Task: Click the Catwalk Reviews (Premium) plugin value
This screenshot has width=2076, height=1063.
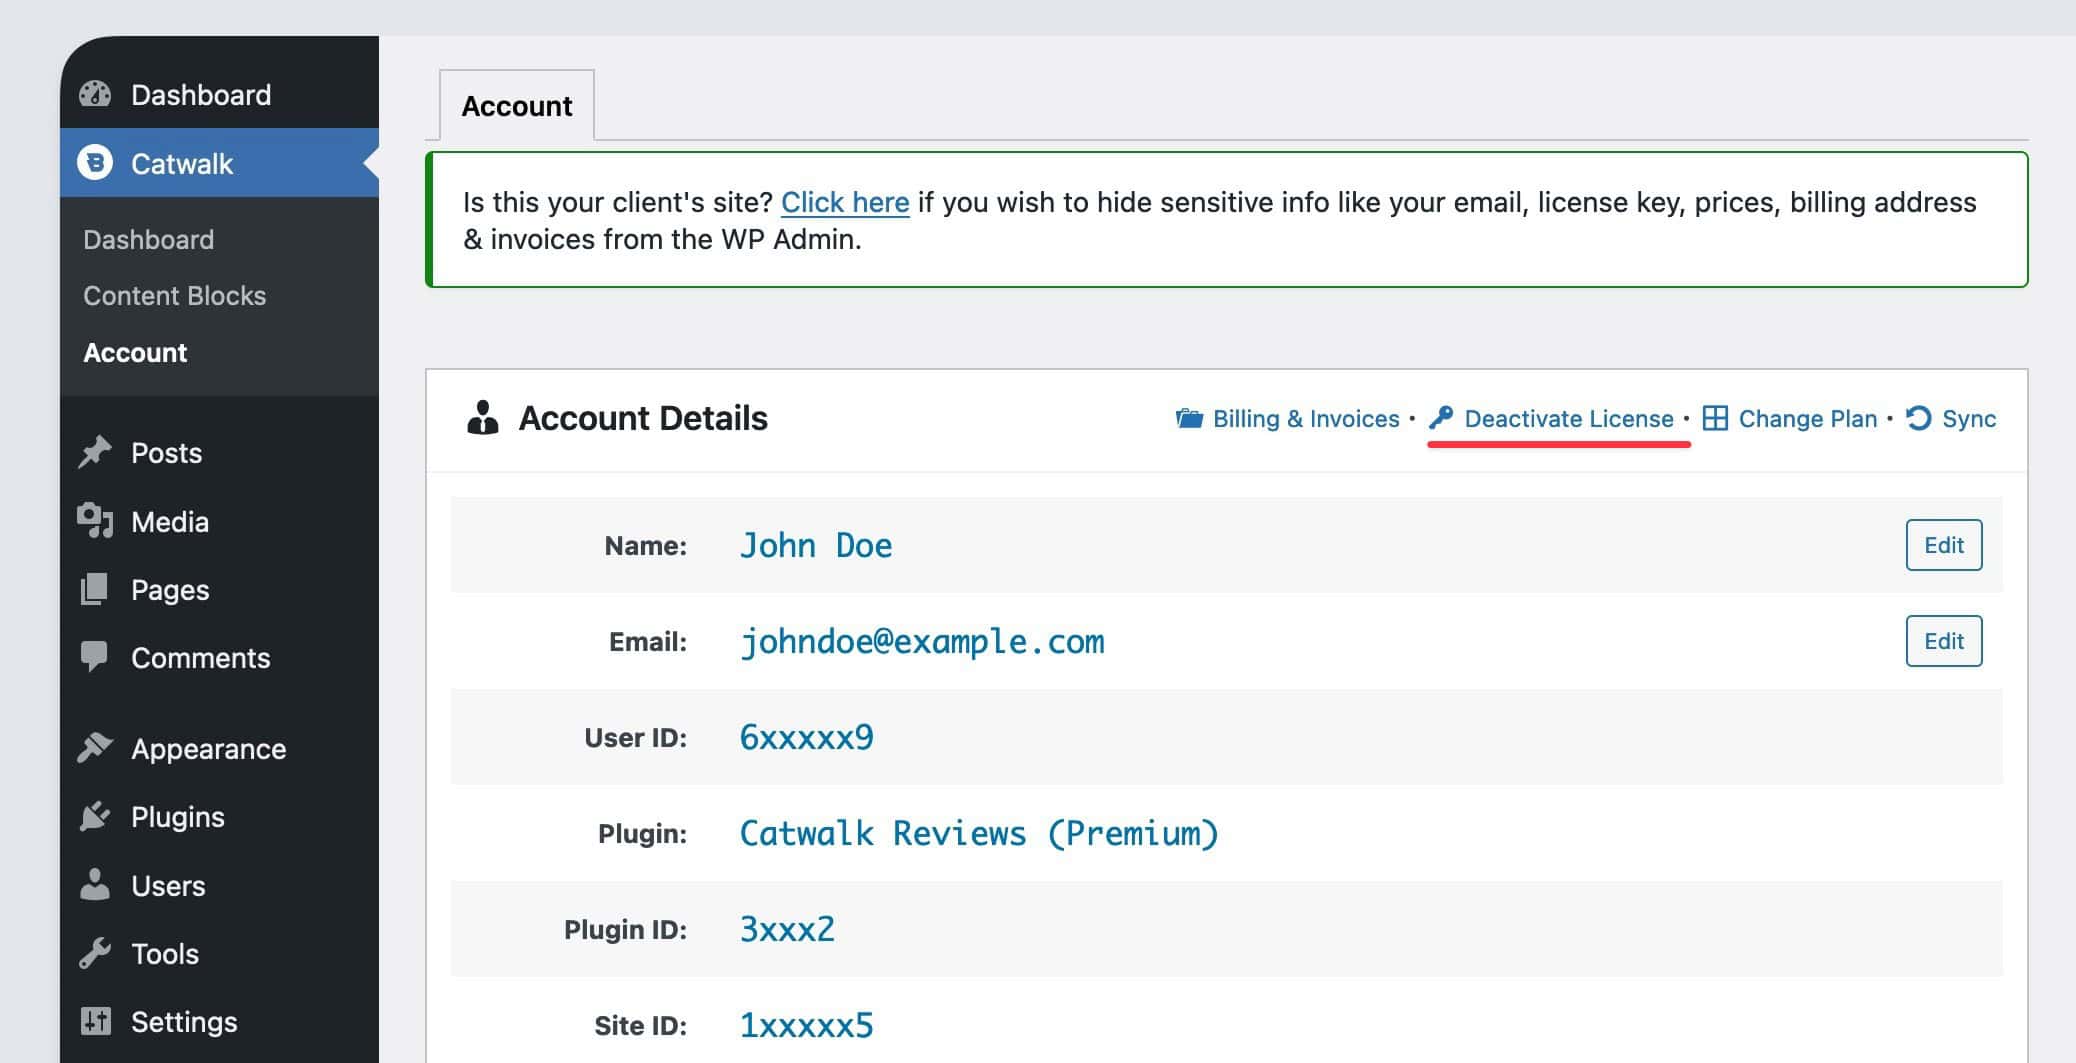Action: (979, 833)
